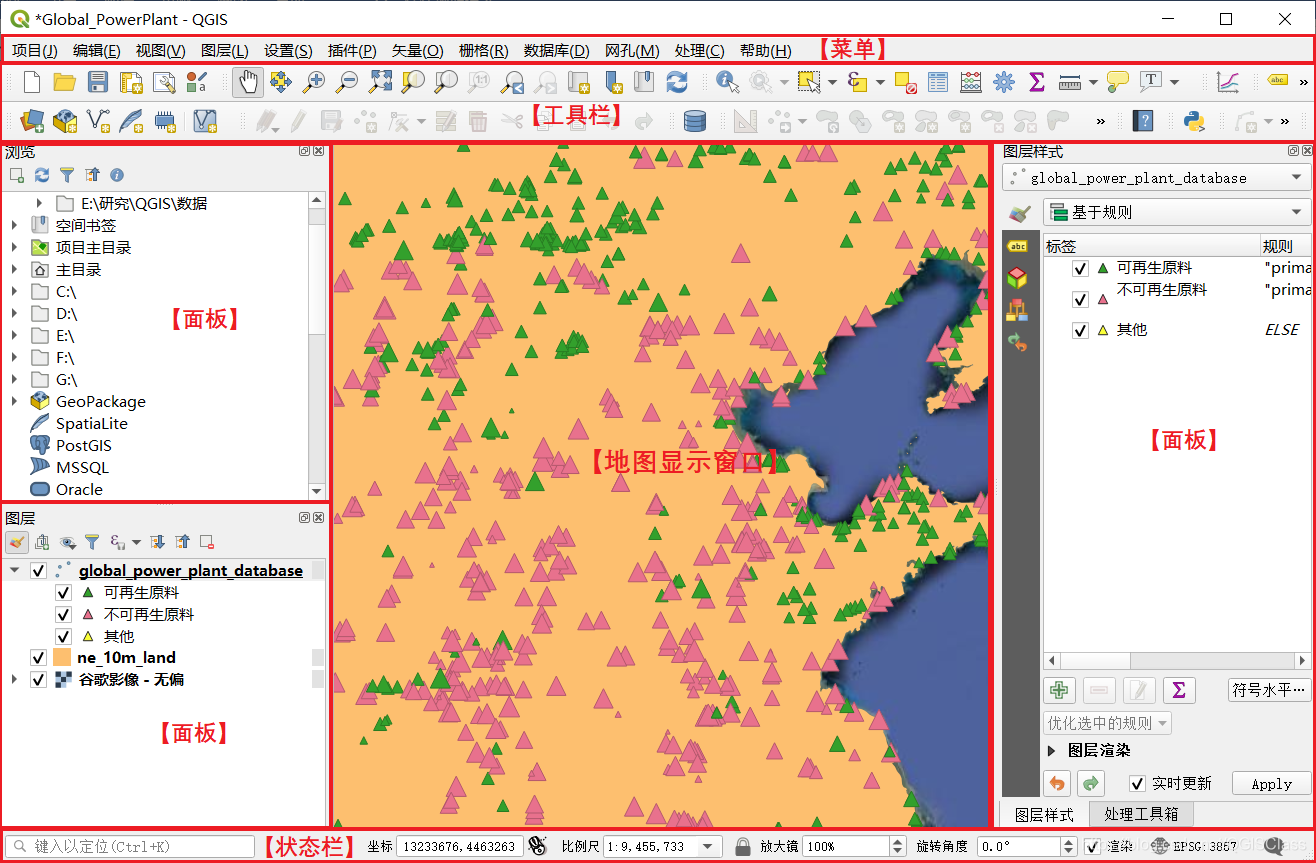Click the Zoom Out magnifier tool
The image size is (1316, 863).
pyautogui.click(x=346, y=82)
